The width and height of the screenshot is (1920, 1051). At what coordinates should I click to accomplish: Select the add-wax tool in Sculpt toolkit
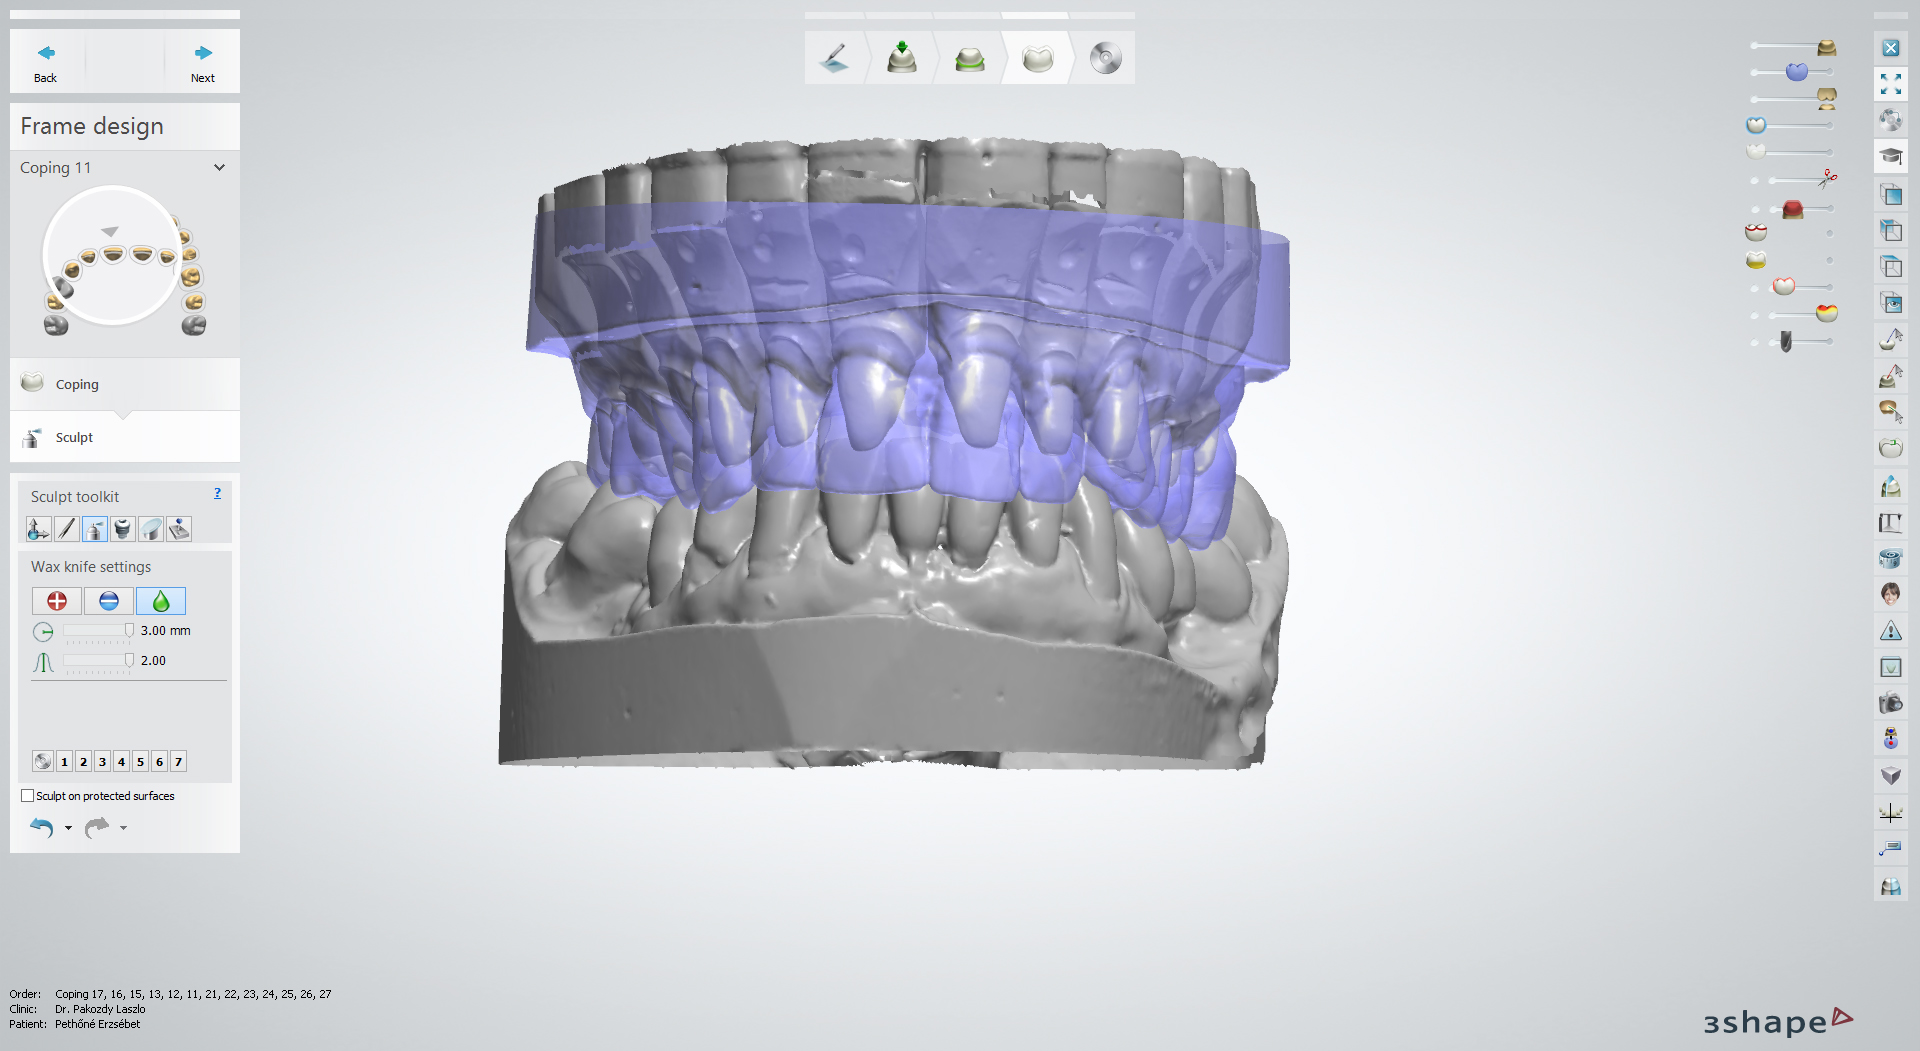(57, 601)
